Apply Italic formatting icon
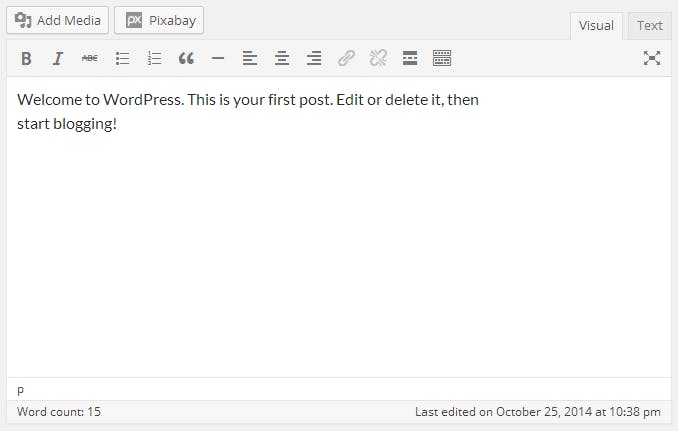 coord(58,58)
